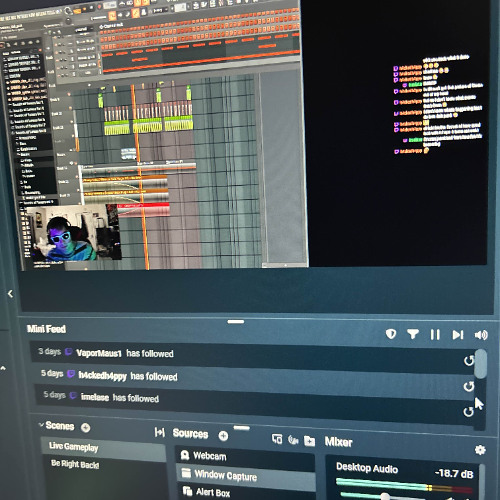
Task: Replay the imelase follow alert
Action: (468, 412)
